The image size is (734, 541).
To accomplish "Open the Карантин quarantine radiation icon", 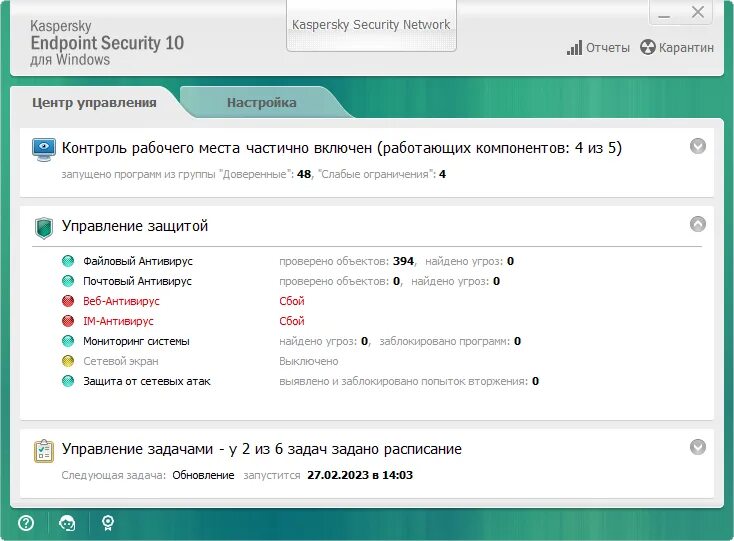I will coord(647,47).
